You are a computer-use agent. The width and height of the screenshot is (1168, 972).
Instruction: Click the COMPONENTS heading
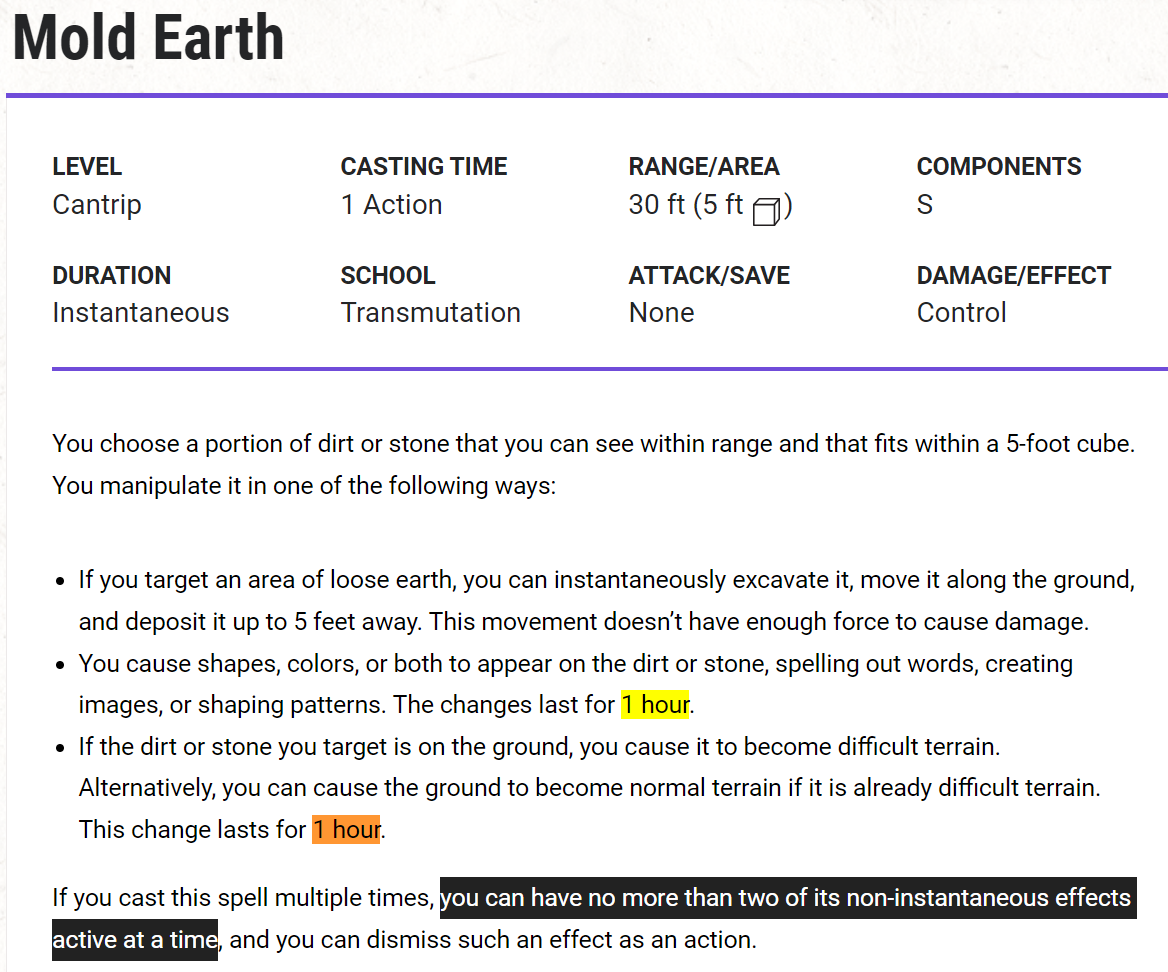999,166
